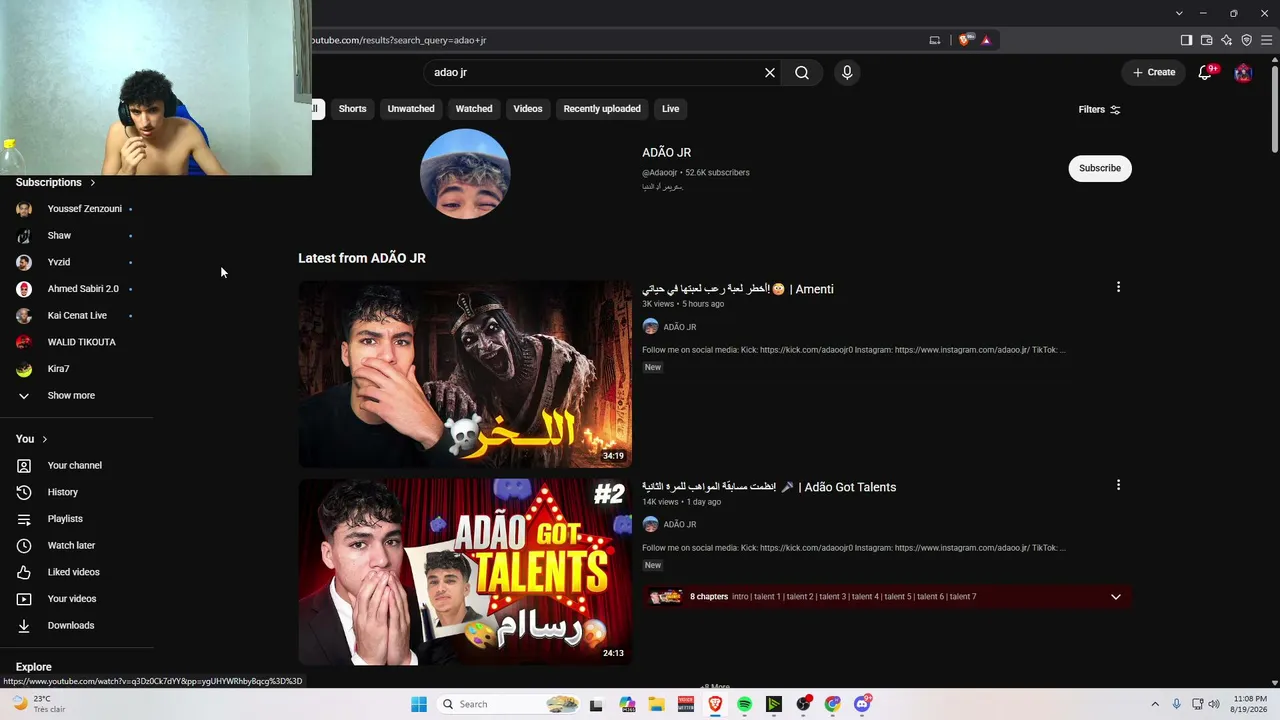1280x720 pixels.
Task: Open the browser tab search dropdown
Action: (1179, 13)
